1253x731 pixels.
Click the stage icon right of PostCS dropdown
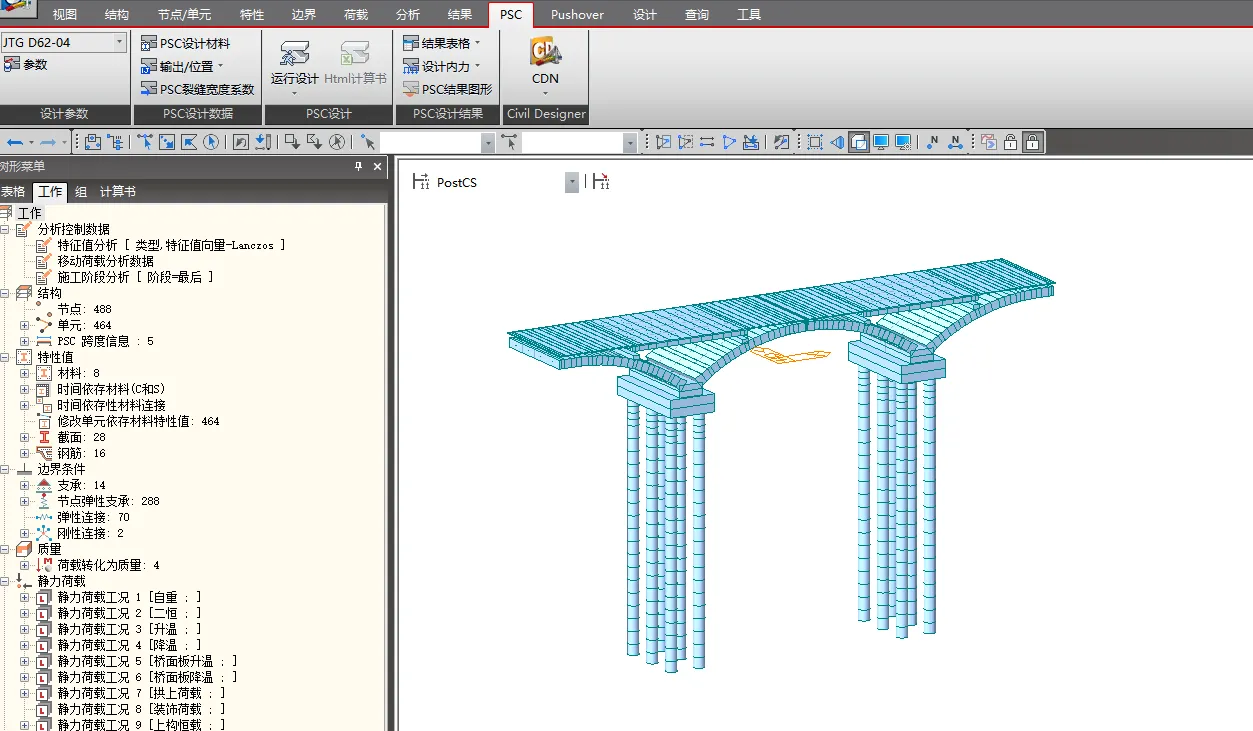(600, 181)
